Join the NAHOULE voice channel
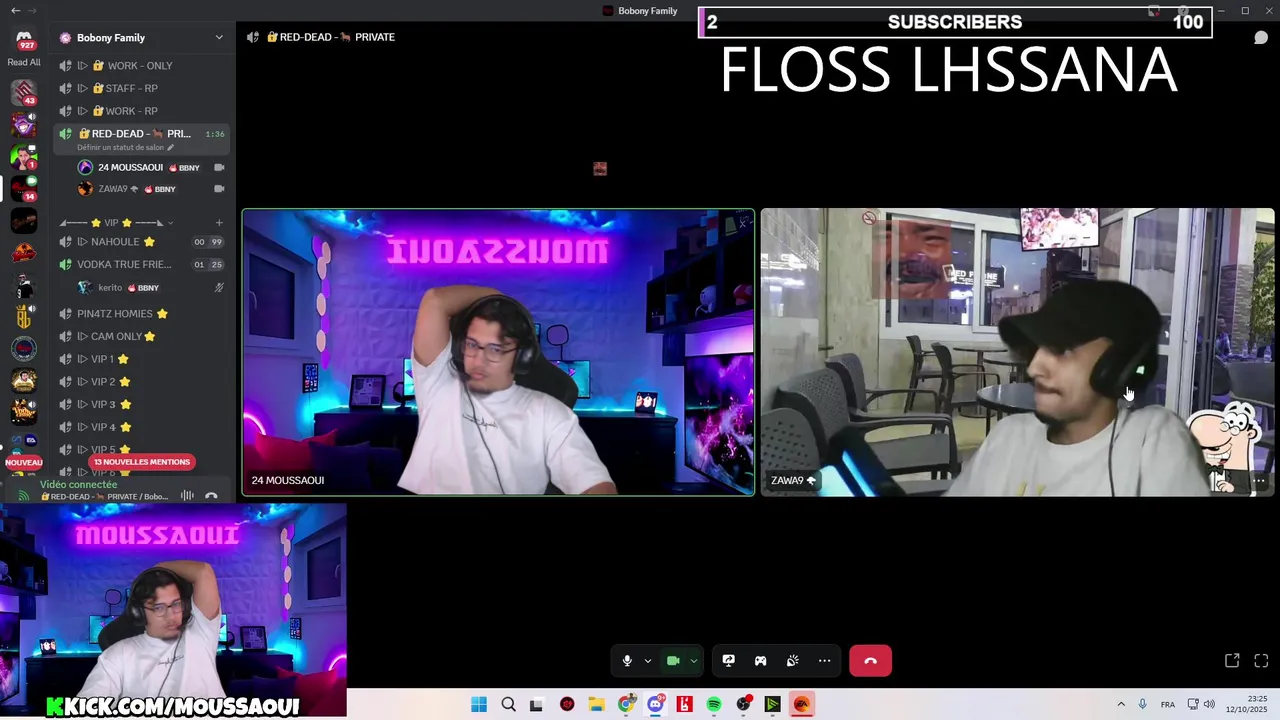Image resolution: width=1280 pixels, height=720 pixels. [x=140, y=242]
